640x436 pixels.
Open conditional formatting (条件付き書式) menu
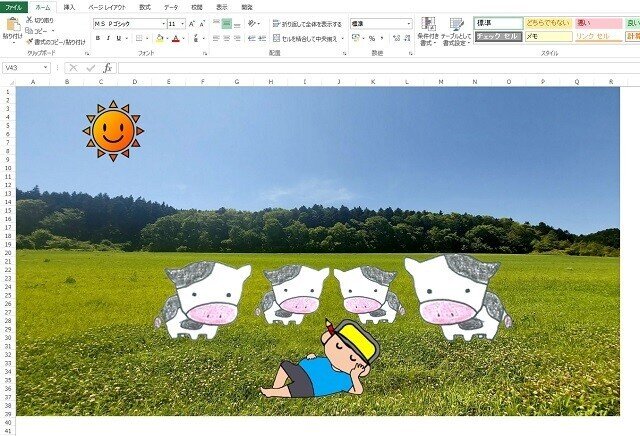click(428, 31)
